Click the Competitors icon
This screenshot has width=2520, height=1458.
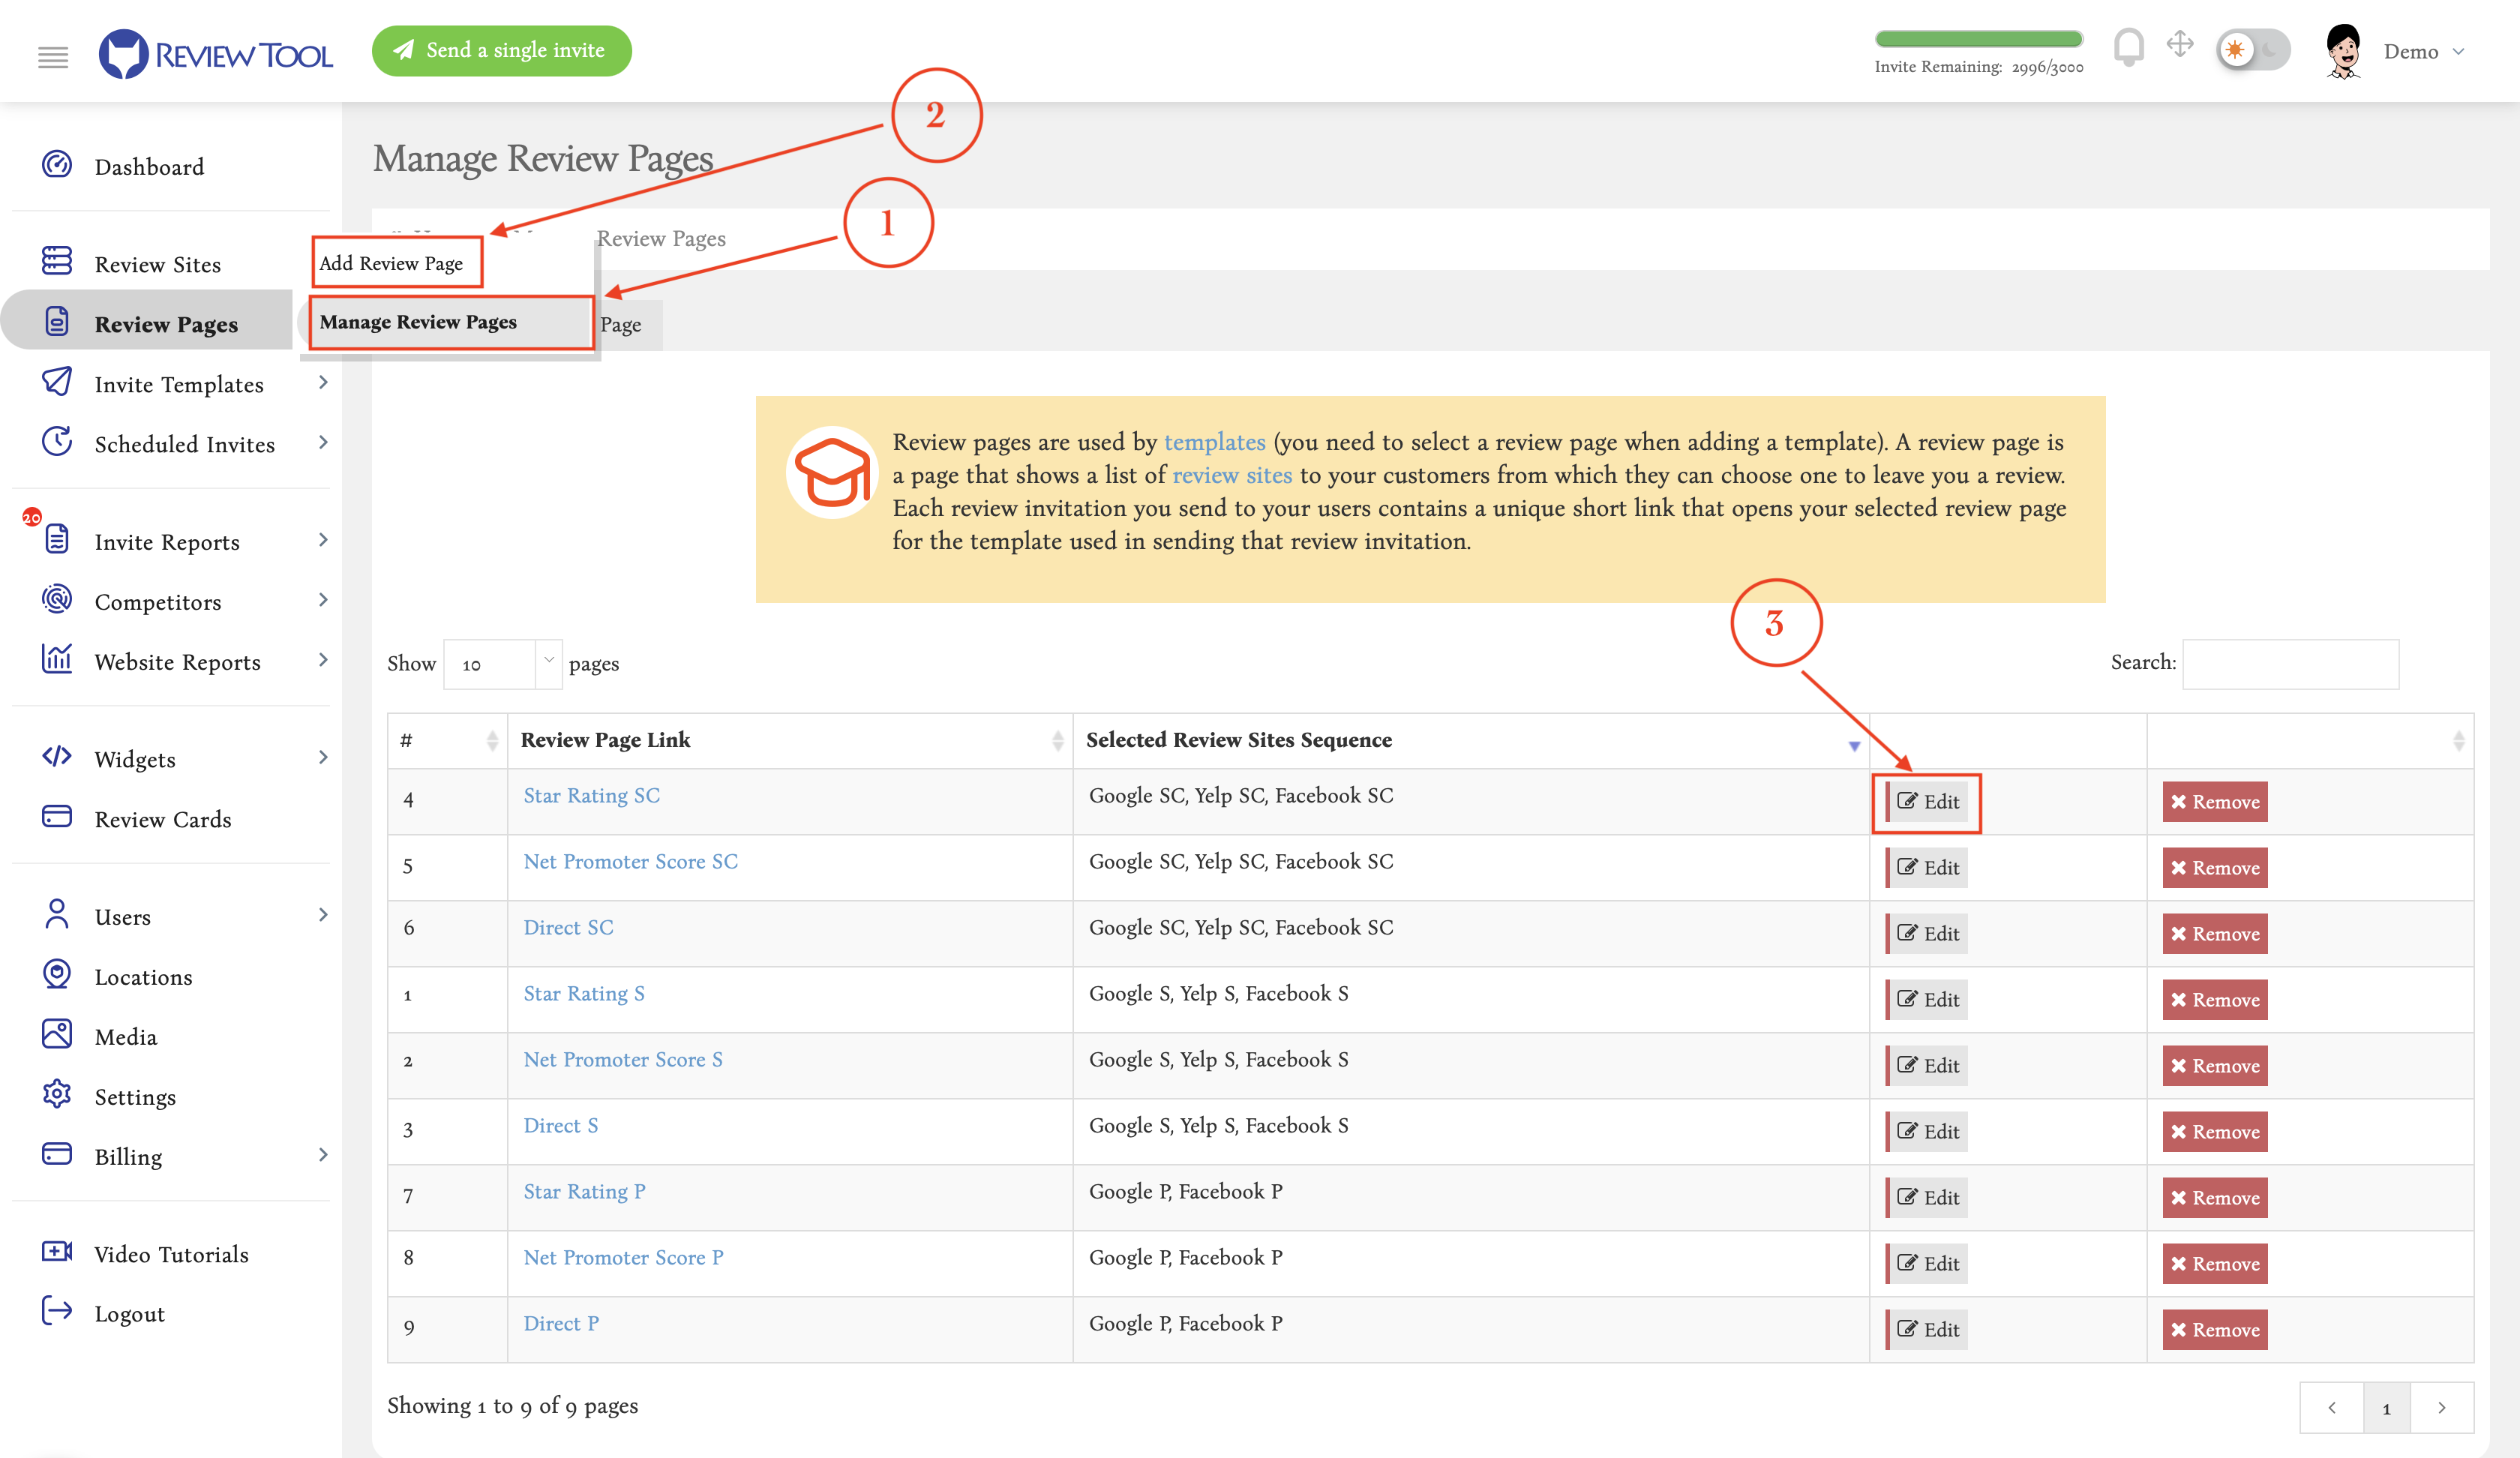[57, 601]
